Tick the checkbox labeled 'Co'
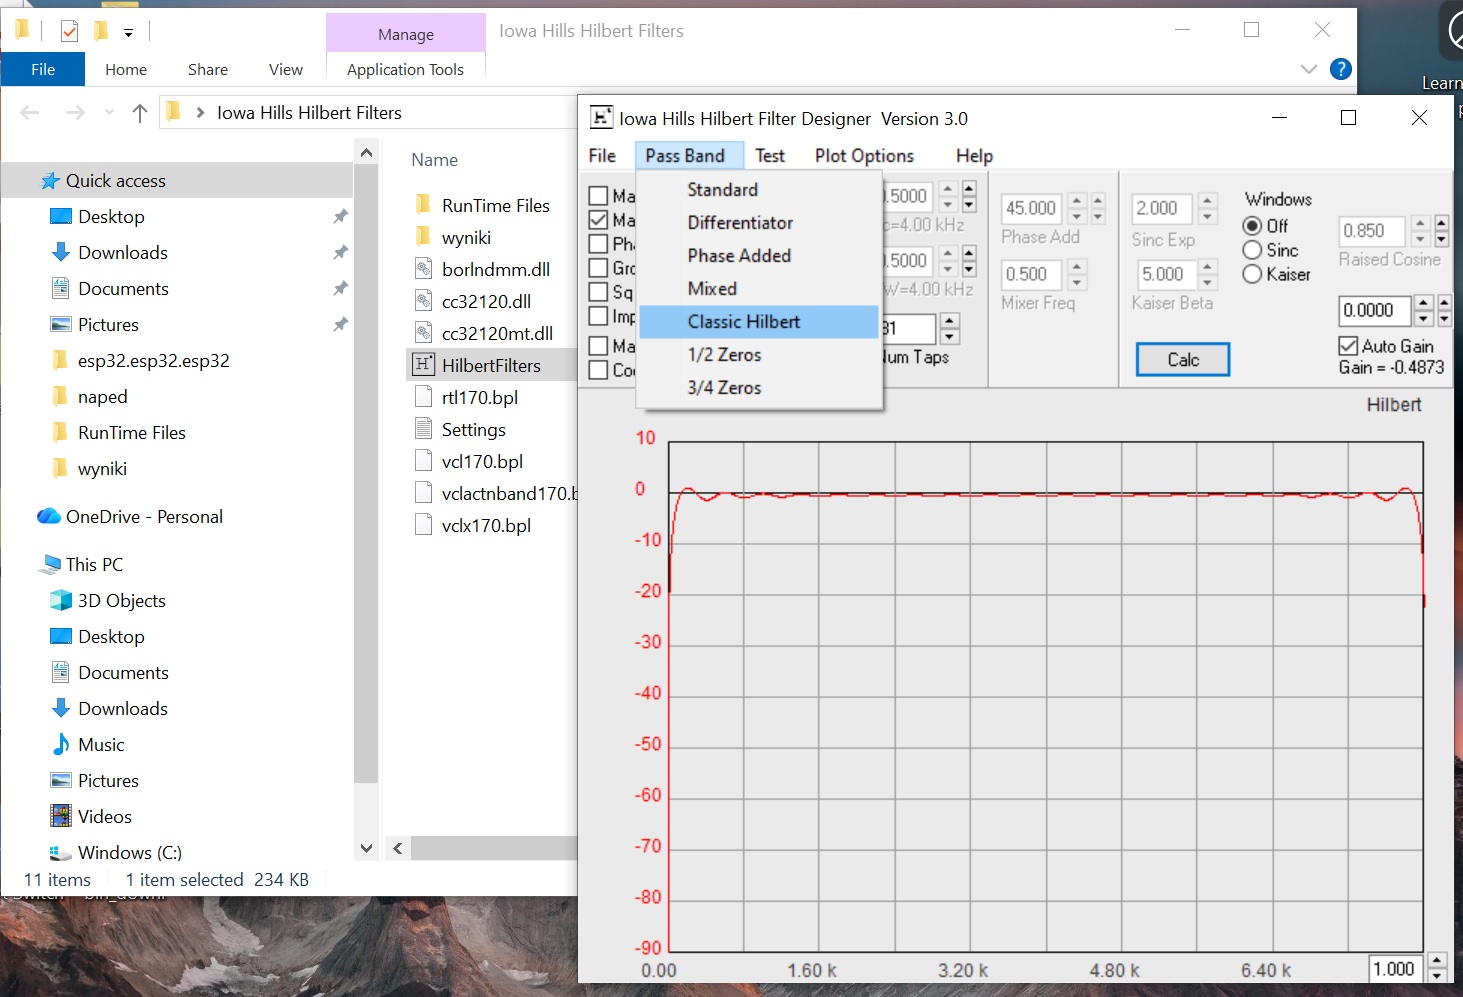The image size is (1463, 997). point(599,370)
